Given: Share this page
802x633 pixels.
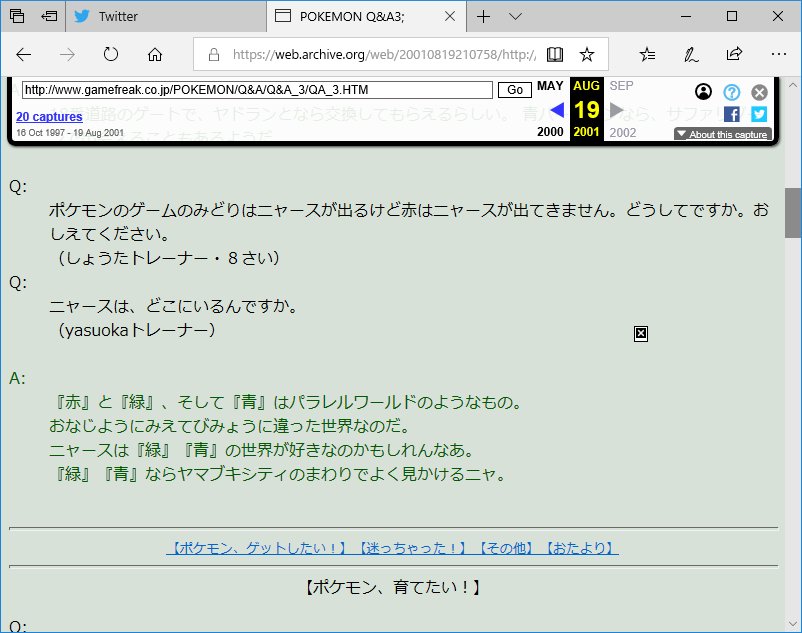Looking at the screenshot, I should (x=734, y=54).
